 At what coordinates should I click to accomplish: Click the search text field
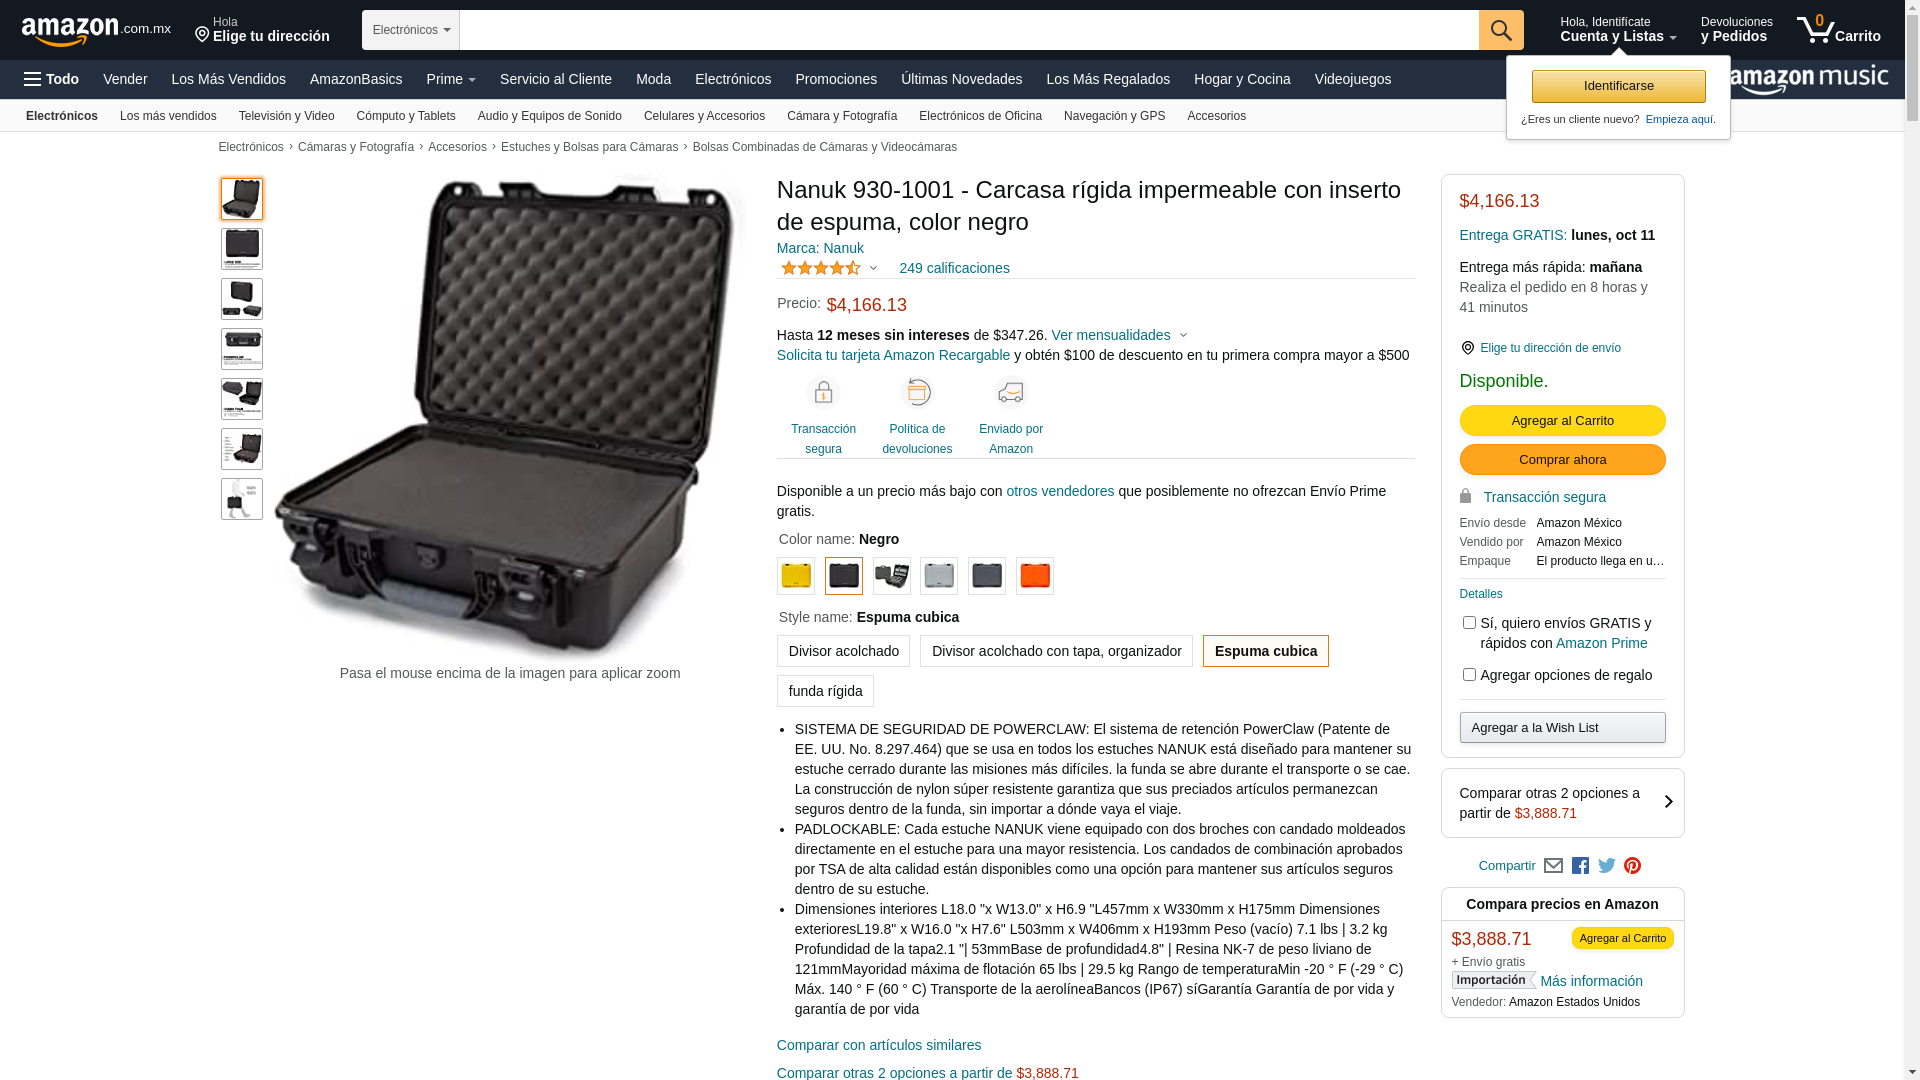click(x=969, y=30)
